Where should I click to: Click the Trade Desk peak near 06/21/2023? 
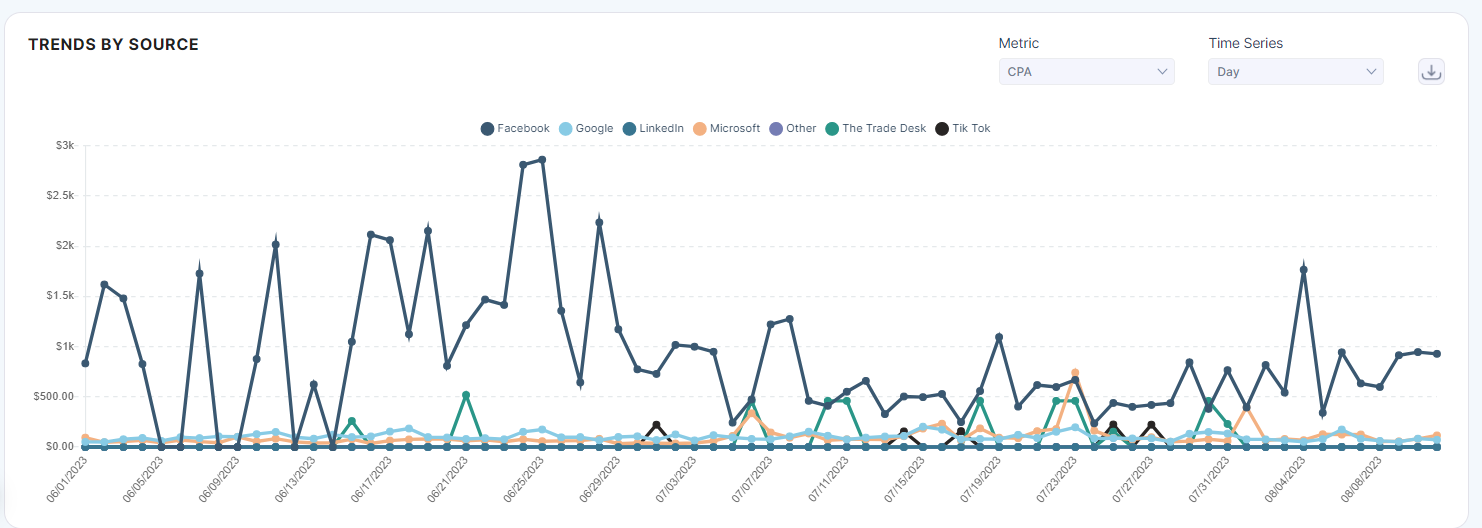(466, 395)
